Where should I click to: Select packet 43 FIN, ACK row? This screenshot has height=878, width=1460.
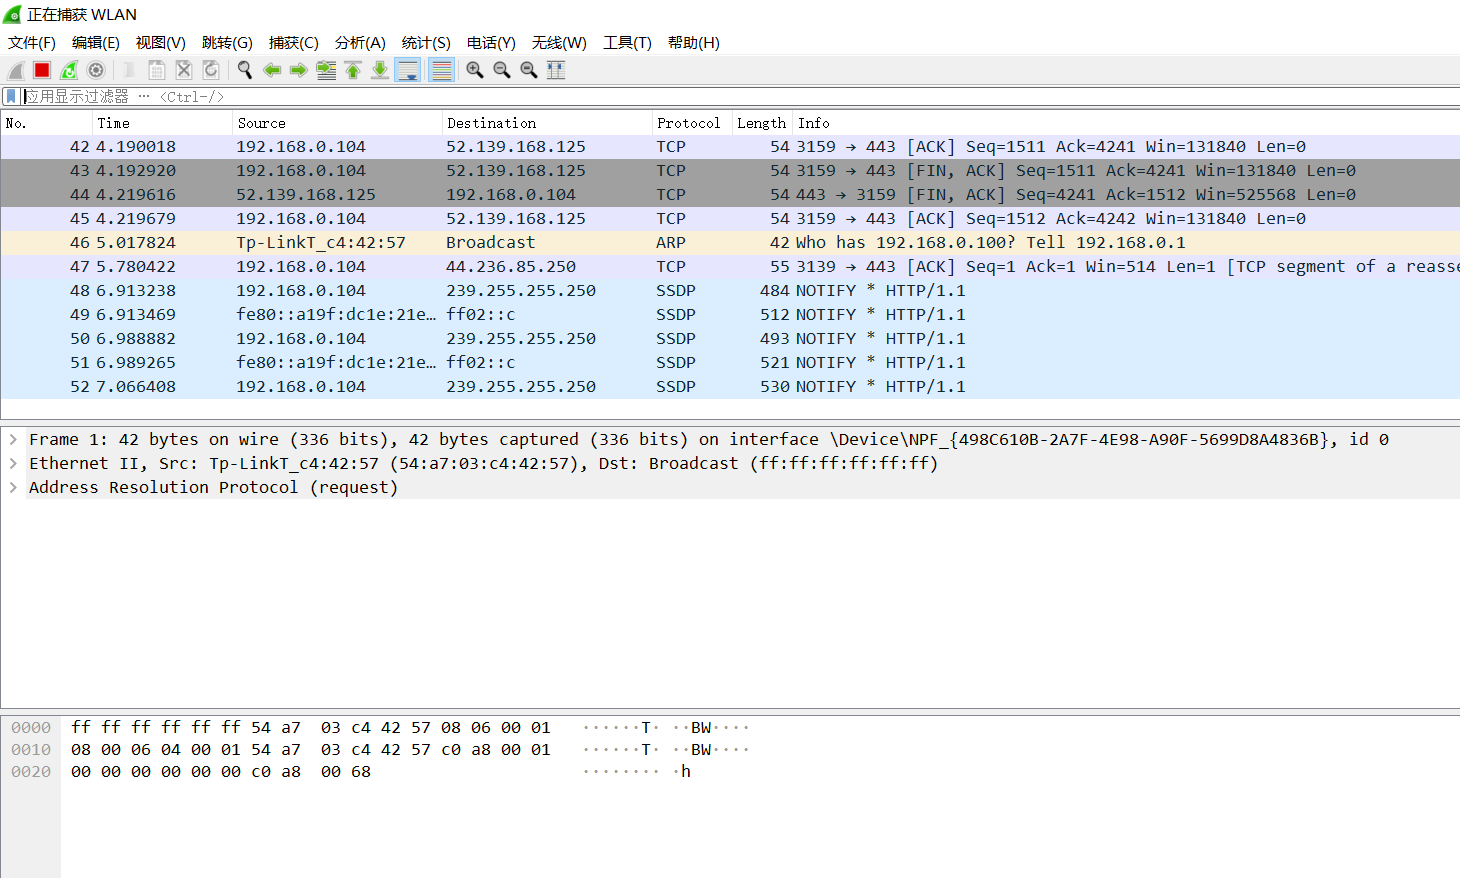(730, 171)
